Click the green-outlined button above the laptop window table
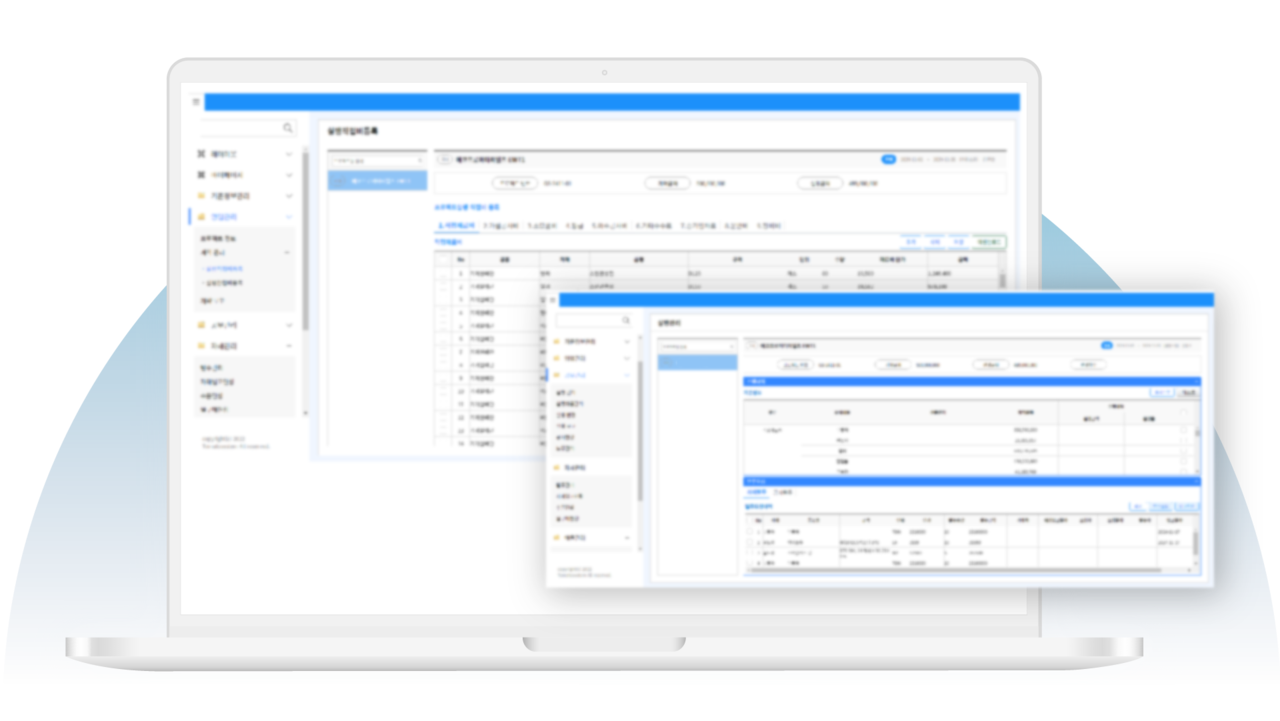The height and width of the screenshot is (721, 1280). pyautogui.click(x=989, y=242)
